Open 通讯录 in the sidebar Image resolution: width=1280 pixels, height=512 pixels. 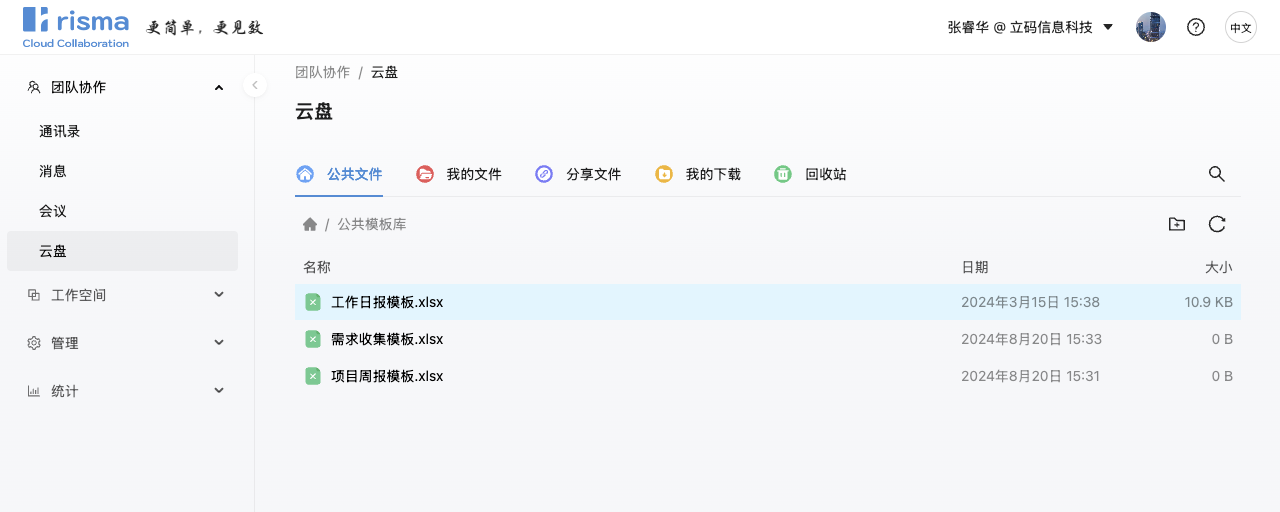click(x=60, y=131)
